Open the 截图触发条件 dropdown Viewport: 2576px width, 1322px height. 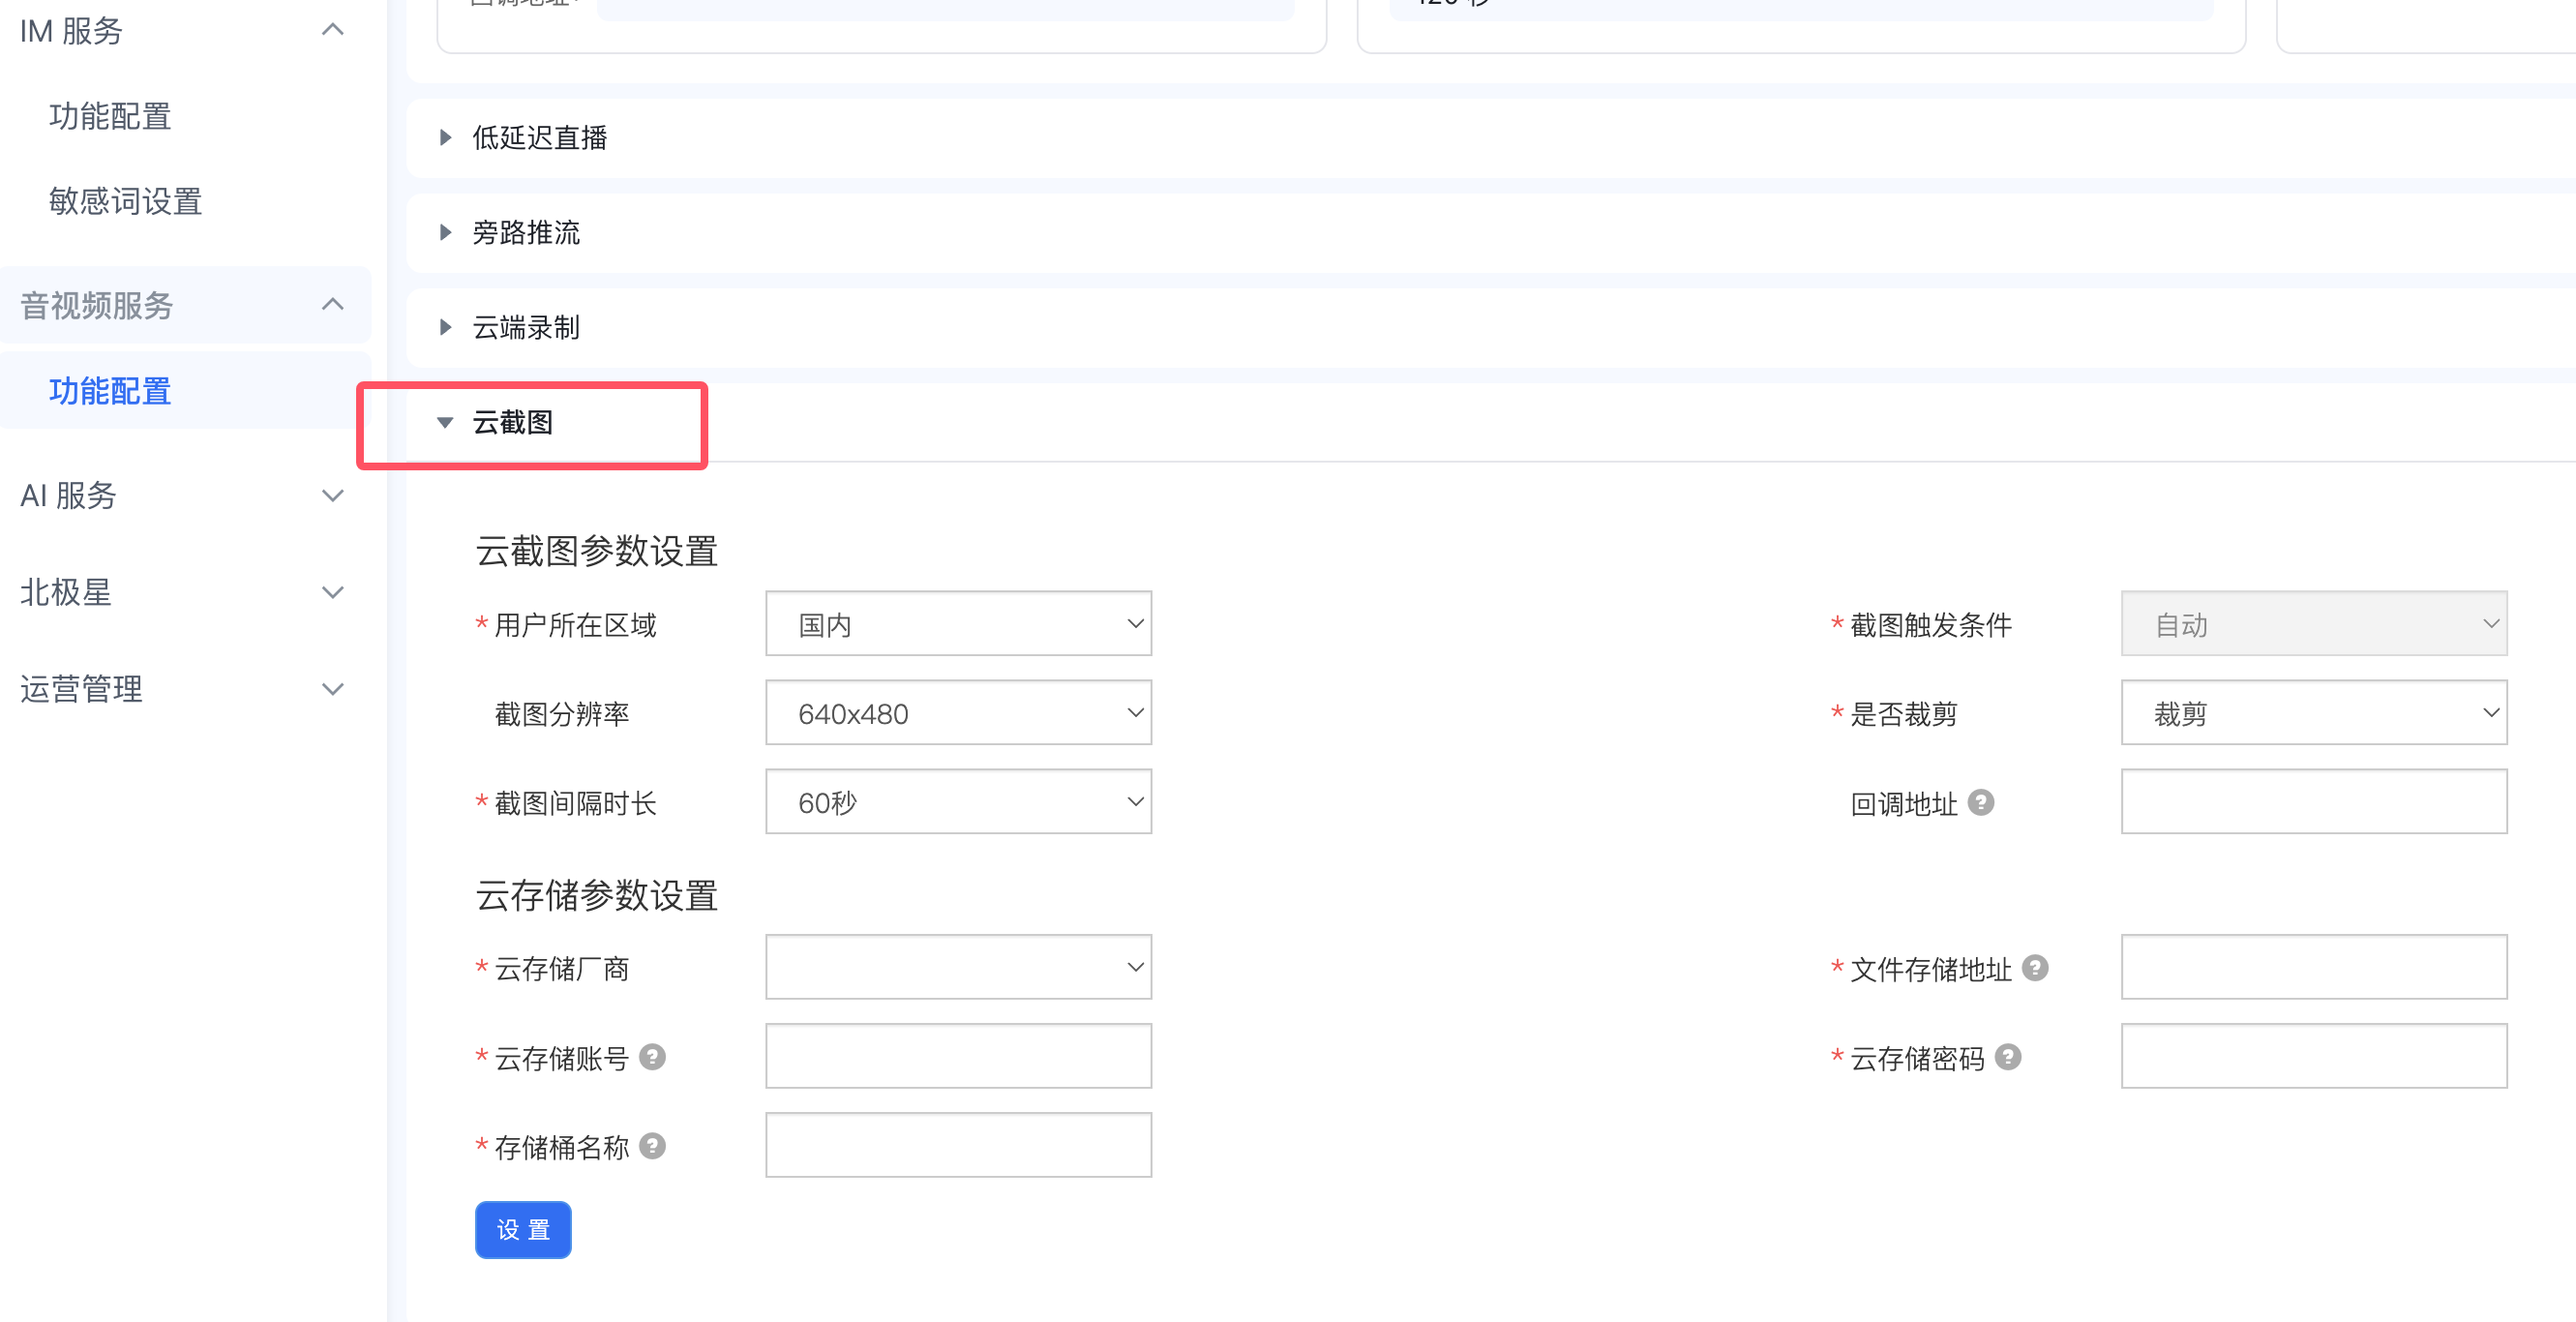pyautogui.click(x=2314, y=623)
